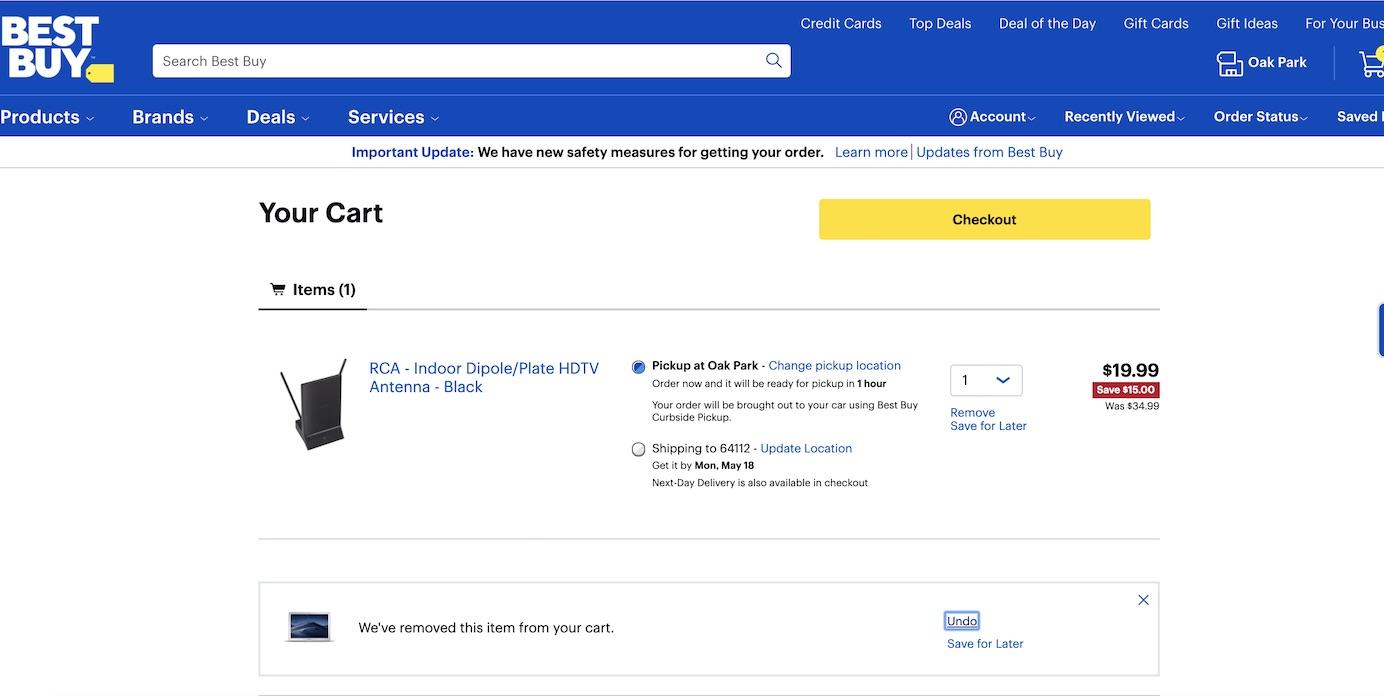Open the shopping cart icon in header
This screenshot has width=1384, height=697.
click(x=1371, y=64)
